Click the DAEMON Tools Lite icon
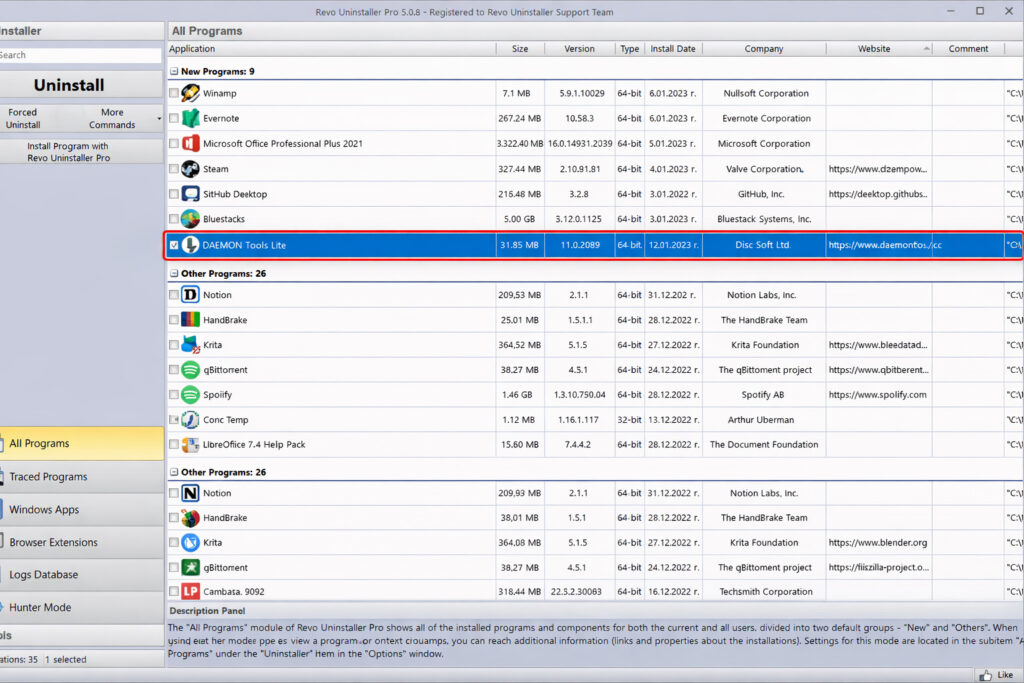Viewport: 1024px width, 683px height. coord(190,245)
